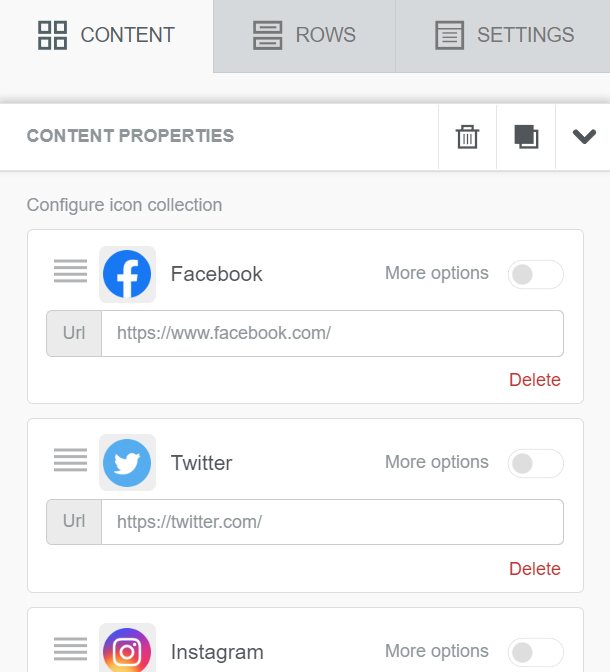This screenshot has width=610, height=672.
Task: Open the Settings tab
Action: [503, 36]
